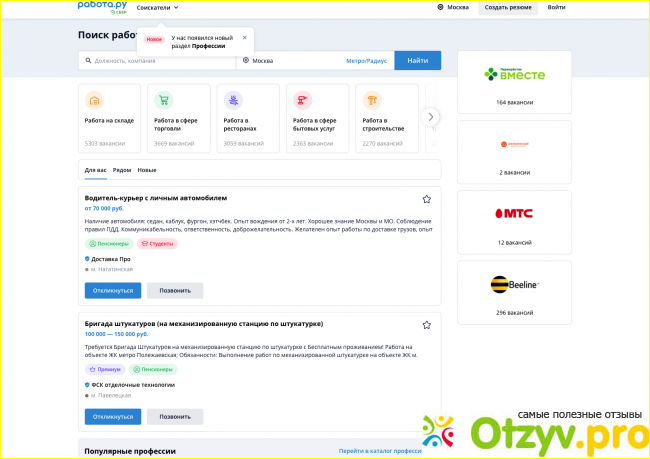Open the construction jobs category icon

tap(373, 100)
